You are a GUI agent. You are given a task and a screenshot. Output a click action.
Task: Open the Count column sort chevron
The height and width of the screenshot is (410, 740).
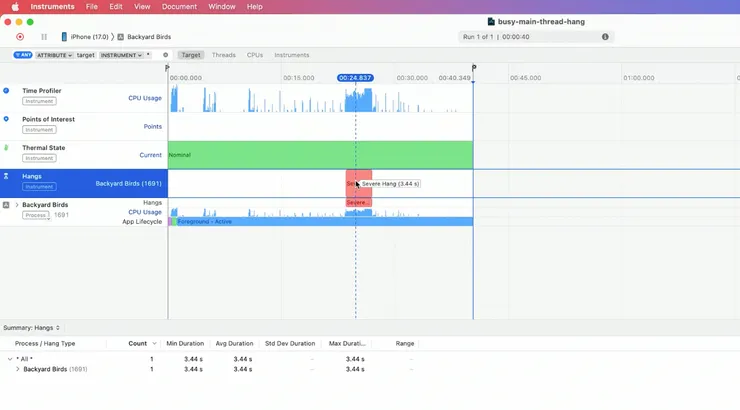[x=154, y=343]
